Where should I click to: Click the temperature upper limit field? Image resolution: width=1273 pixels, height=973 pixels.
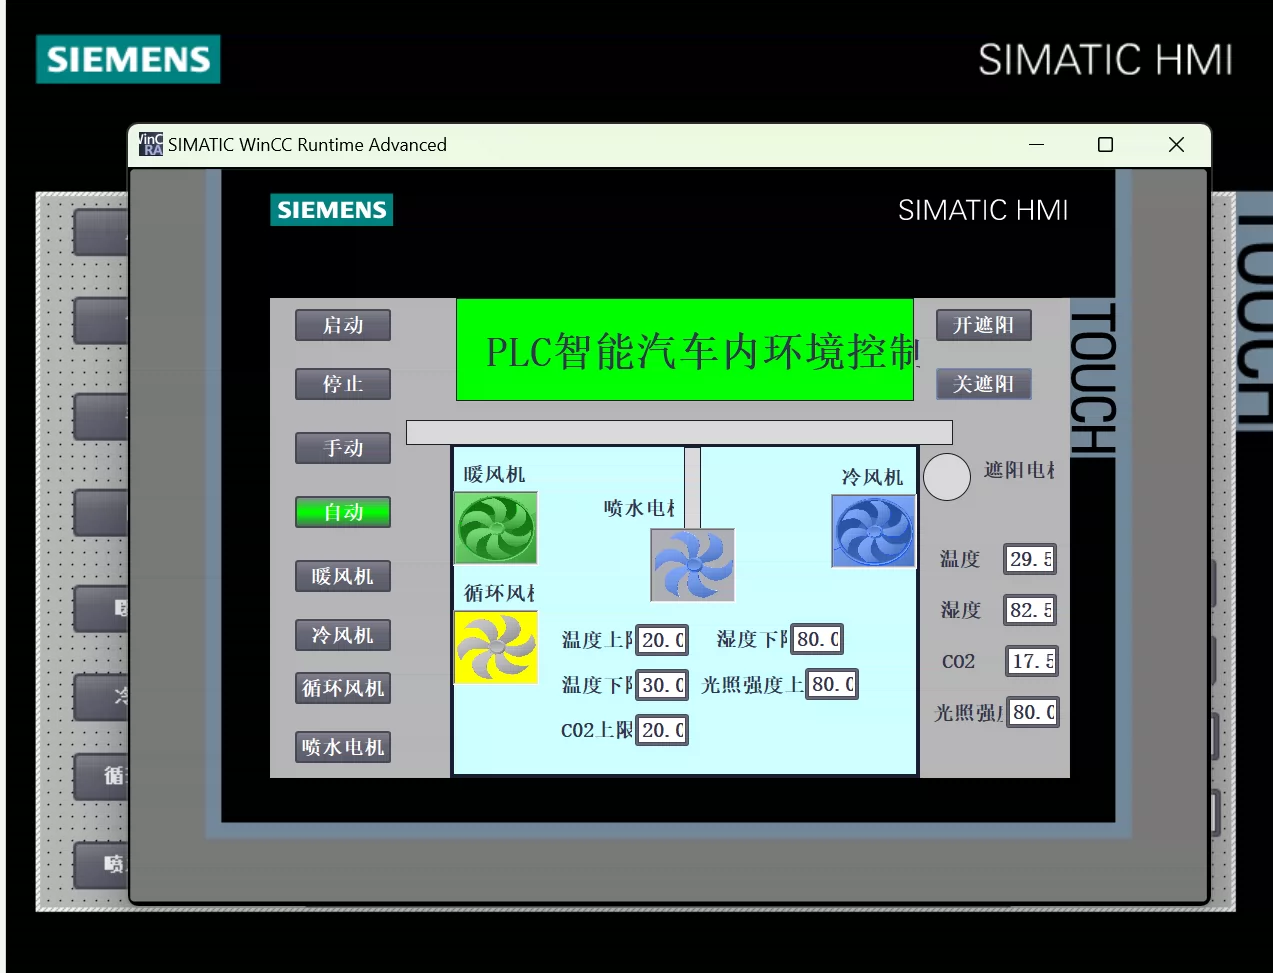tap(662, 640)
